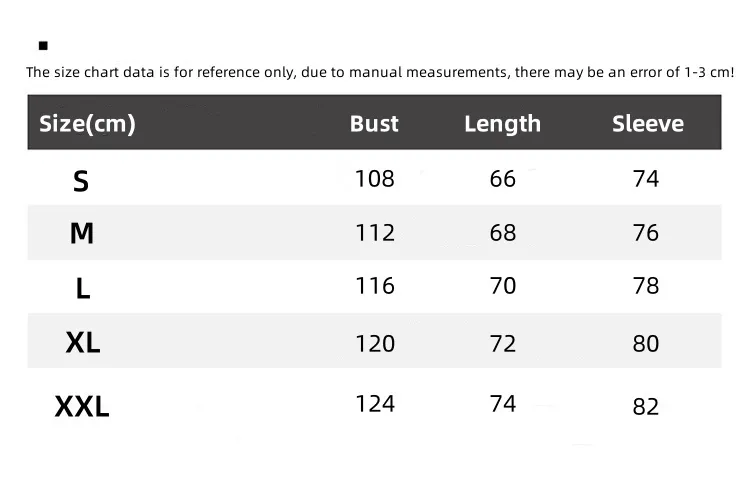Image resolution: width=750 pixels, height=494 pixels.
Task: Click the Length column header
Action: point(502,124)
